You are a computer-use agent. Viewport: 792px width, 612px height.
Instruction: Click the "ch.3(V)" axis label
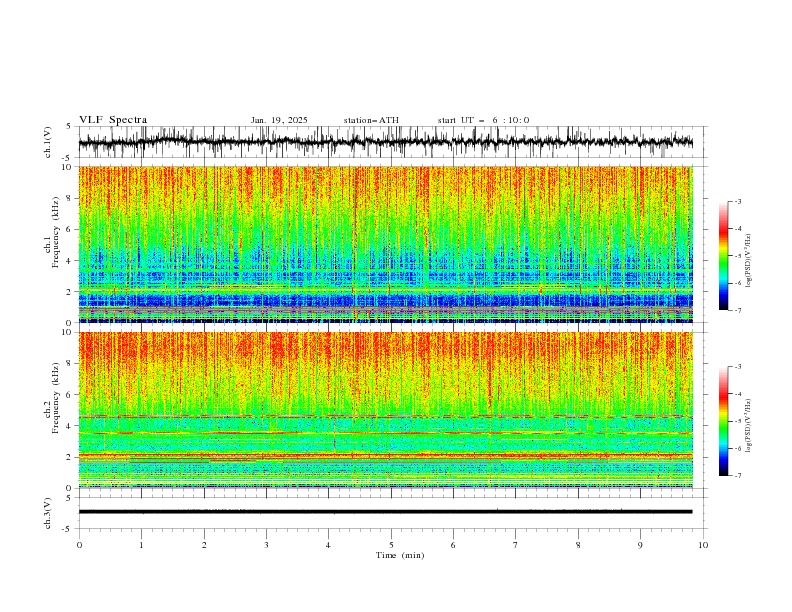[x=48, y=513]
